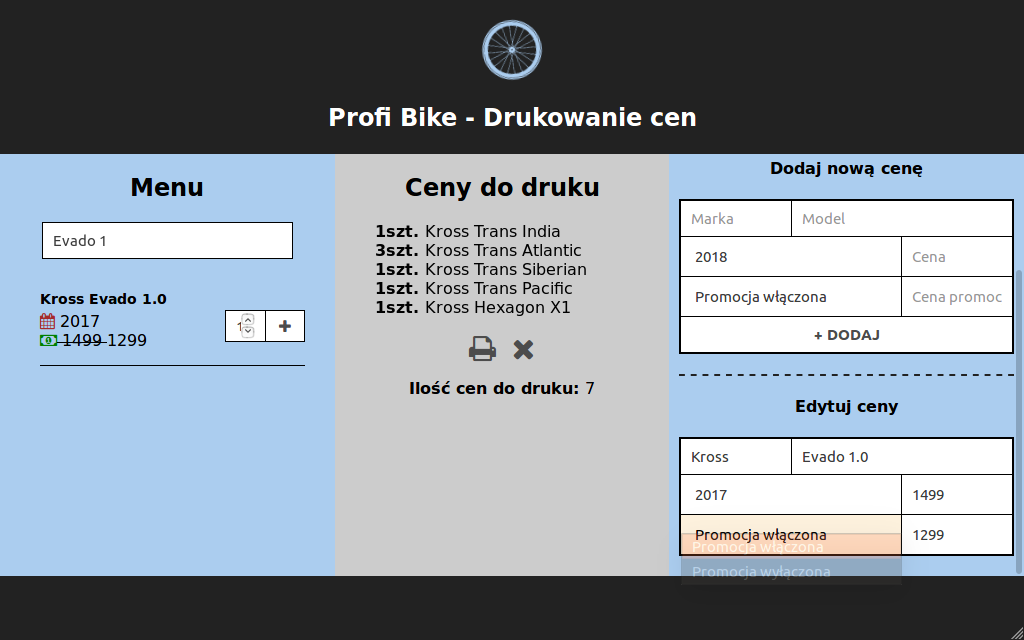The width and height of the screenshot is (1024, 640).
Task: Decrease quantity with the stepper down arrow
Action: (x=248, y=332)
